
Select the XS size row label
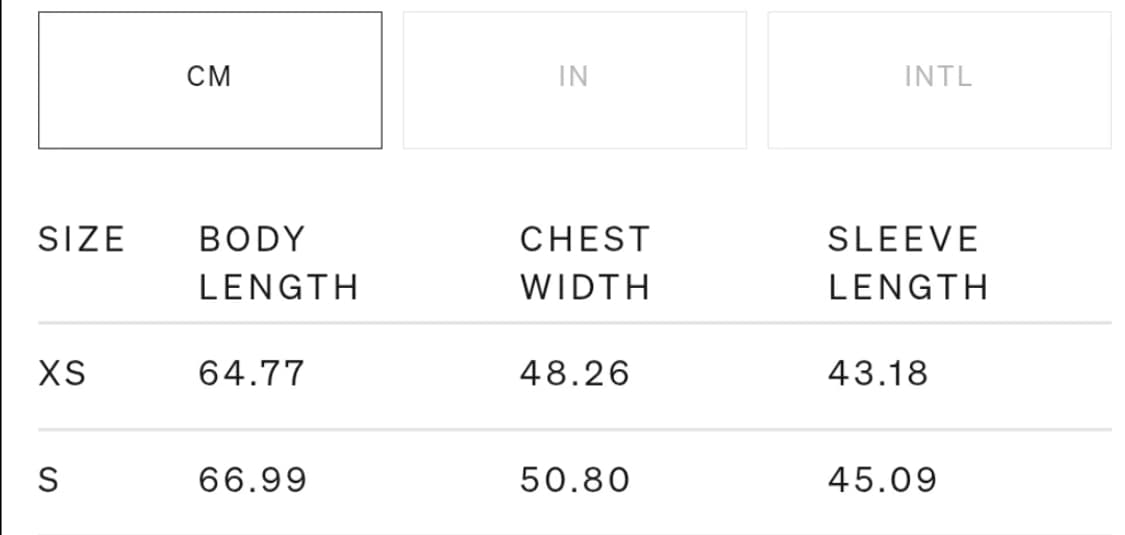pyautogui.click(x=62, y=374)
